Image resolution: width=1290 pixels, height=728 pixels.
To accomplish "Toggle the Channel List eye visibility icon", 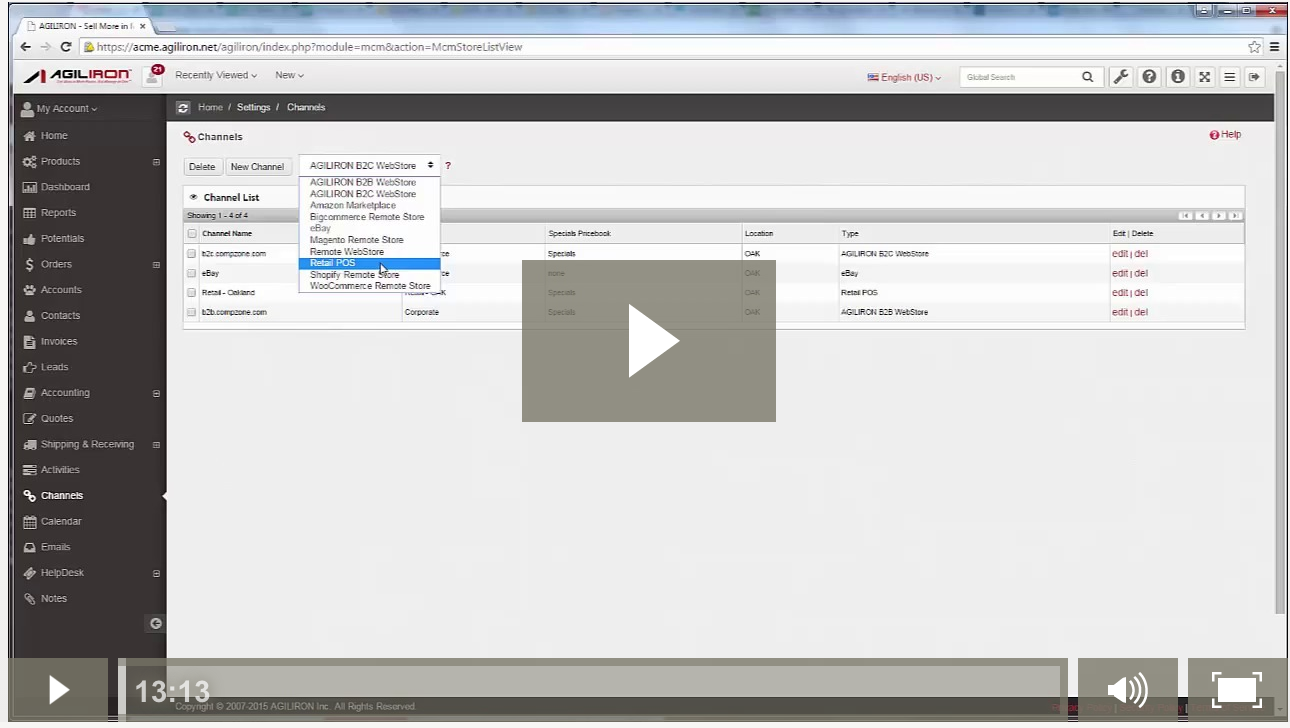I will [x=193, y=197].
